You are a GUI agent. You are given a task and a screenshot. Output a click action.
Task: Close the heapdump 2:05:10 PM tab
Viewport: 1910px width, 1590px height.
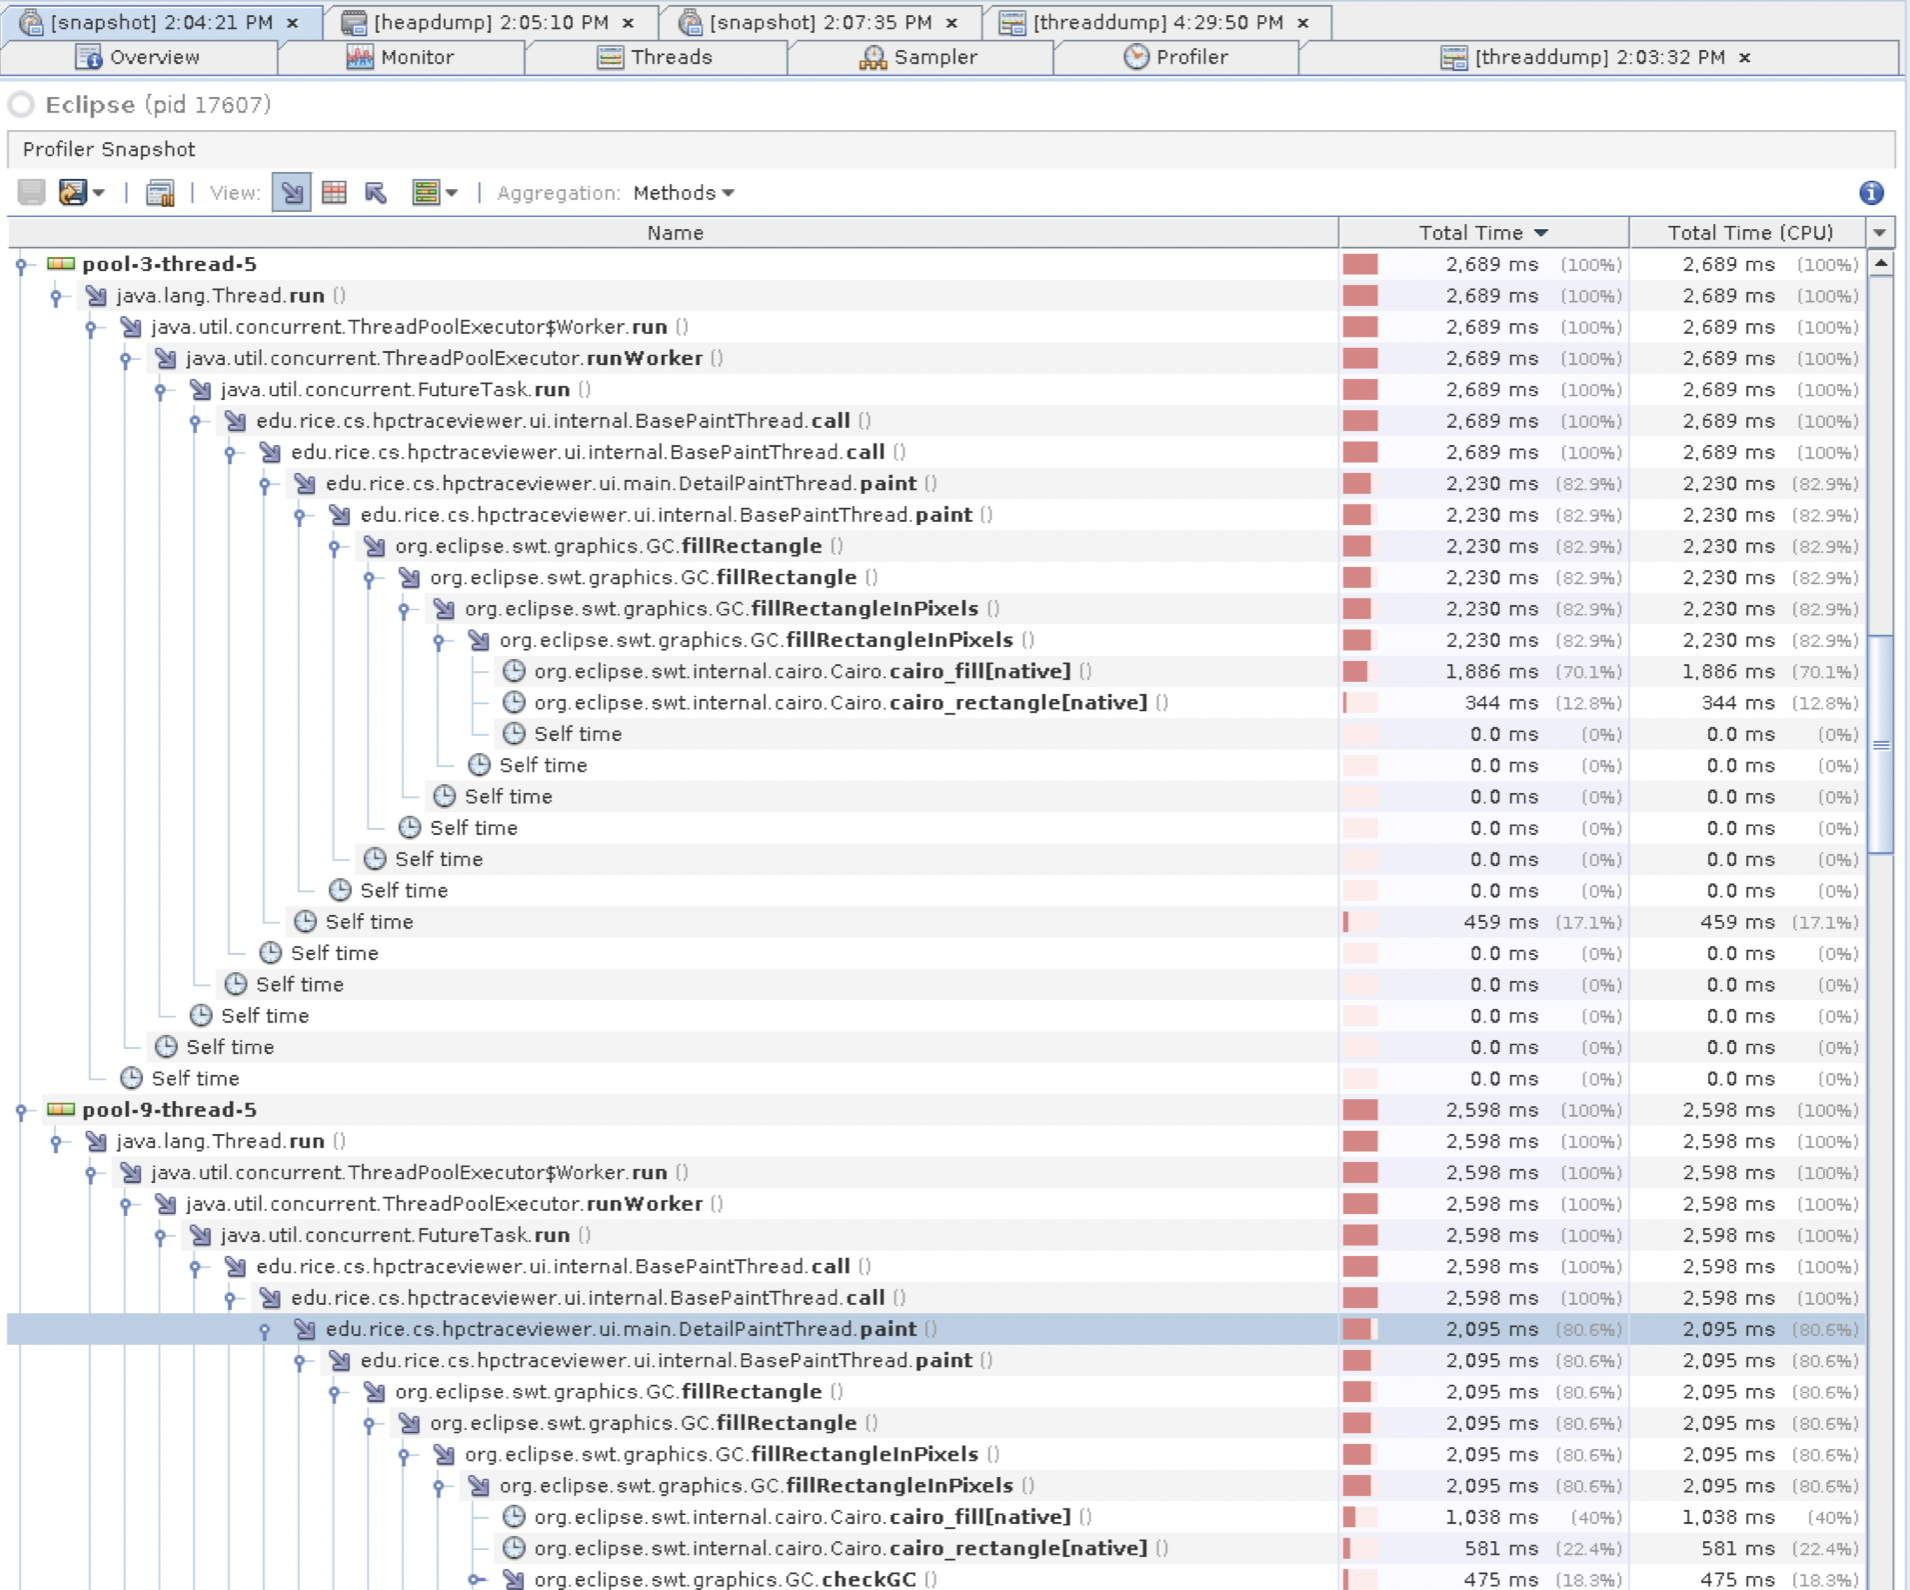[627, 21]
